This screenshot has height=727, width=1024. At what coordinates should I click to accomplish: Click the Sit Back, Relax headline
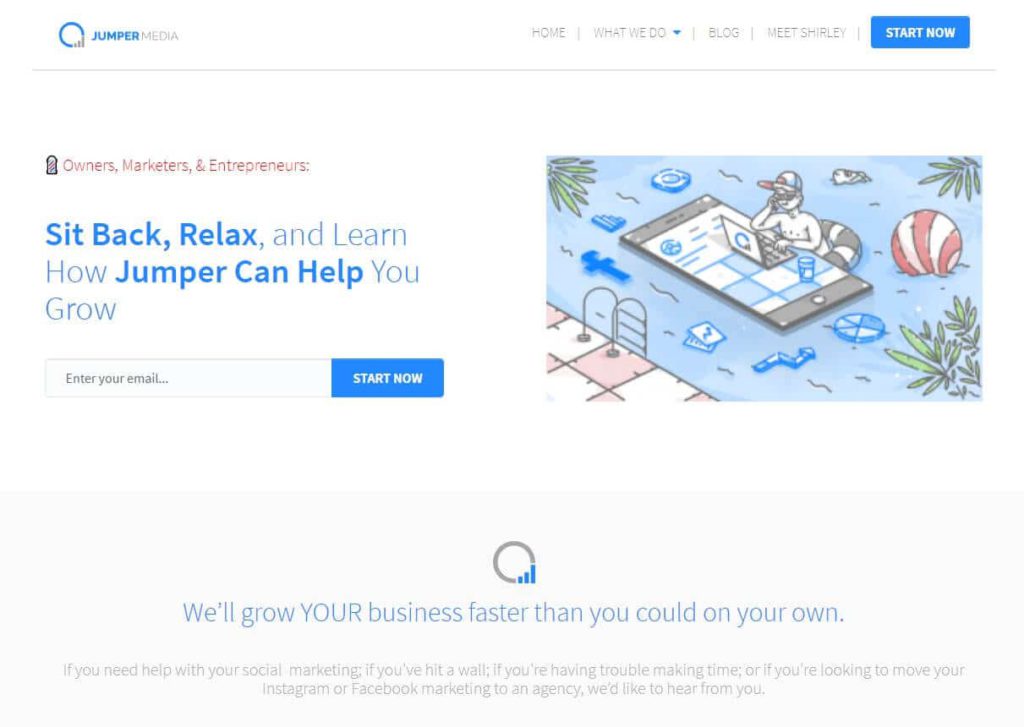click(232, 271)
